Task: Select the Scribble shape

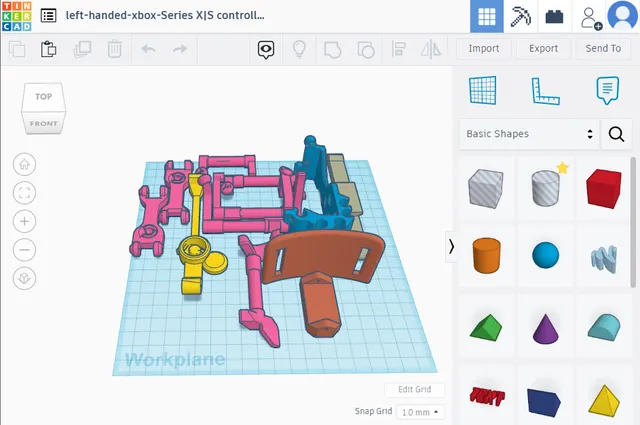Action: tap(604, 259)
